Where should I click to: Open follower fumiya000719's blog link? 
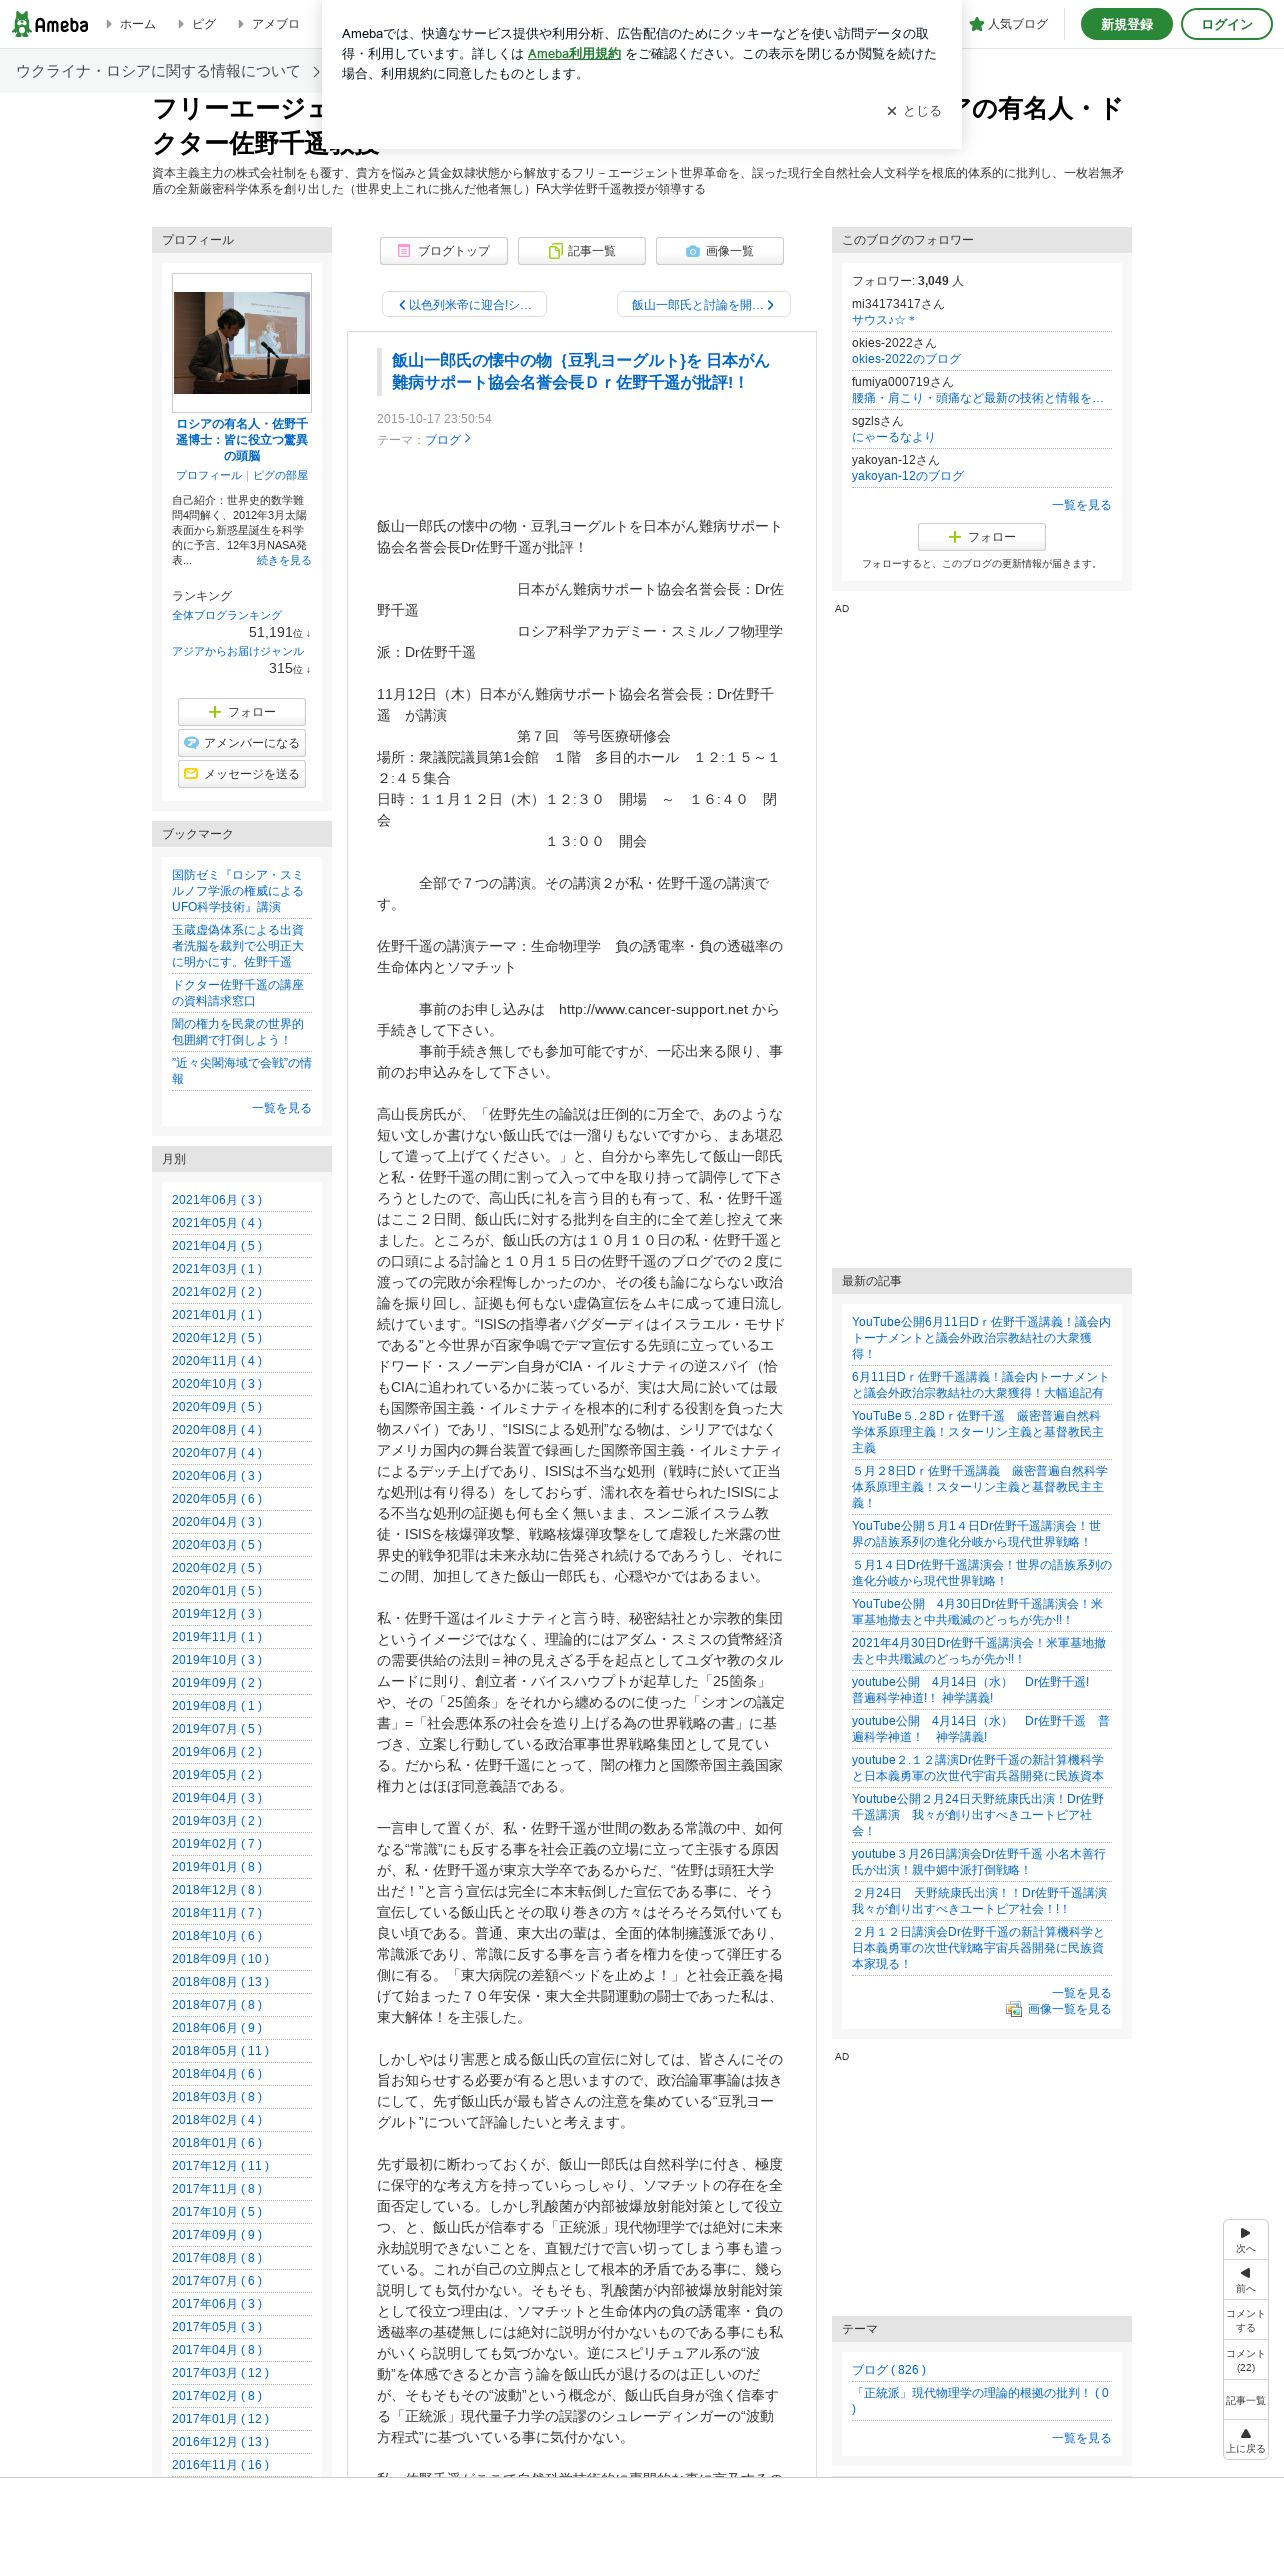click(978, 398)
